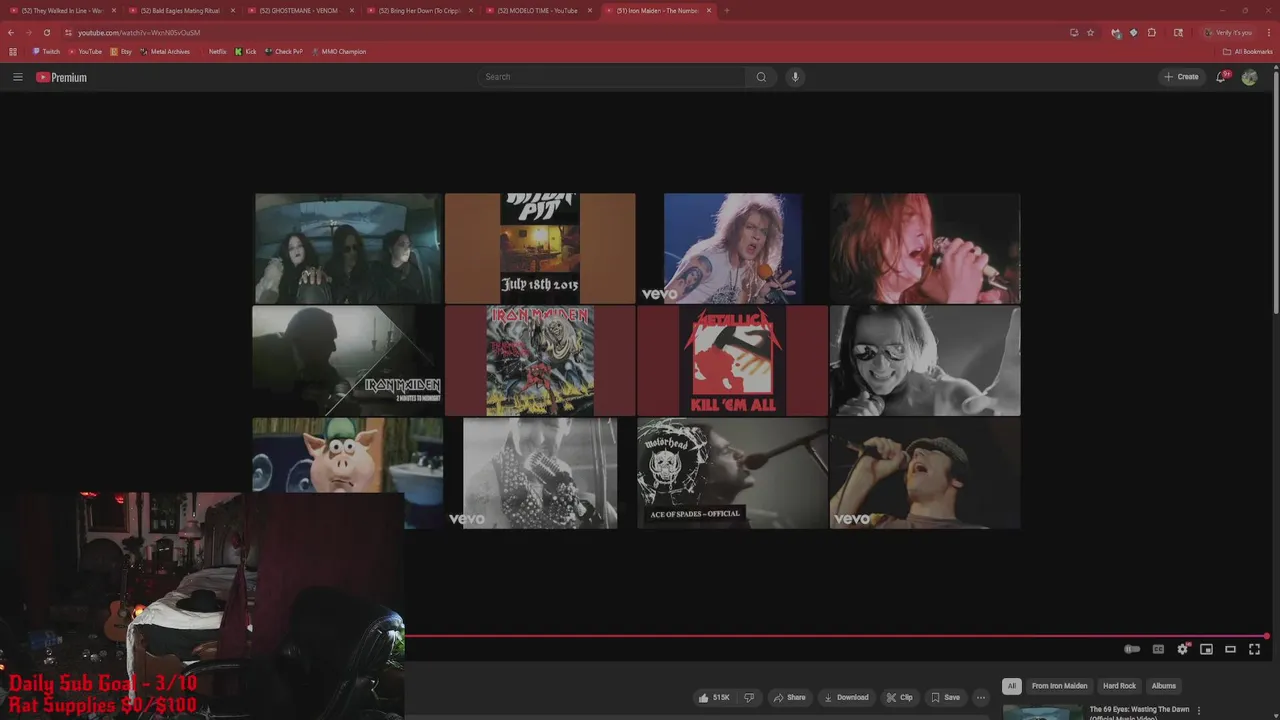The width and height of the screenshot is (1280, 720).
Task: Go forward in the browser
Action: pos(29,32)
